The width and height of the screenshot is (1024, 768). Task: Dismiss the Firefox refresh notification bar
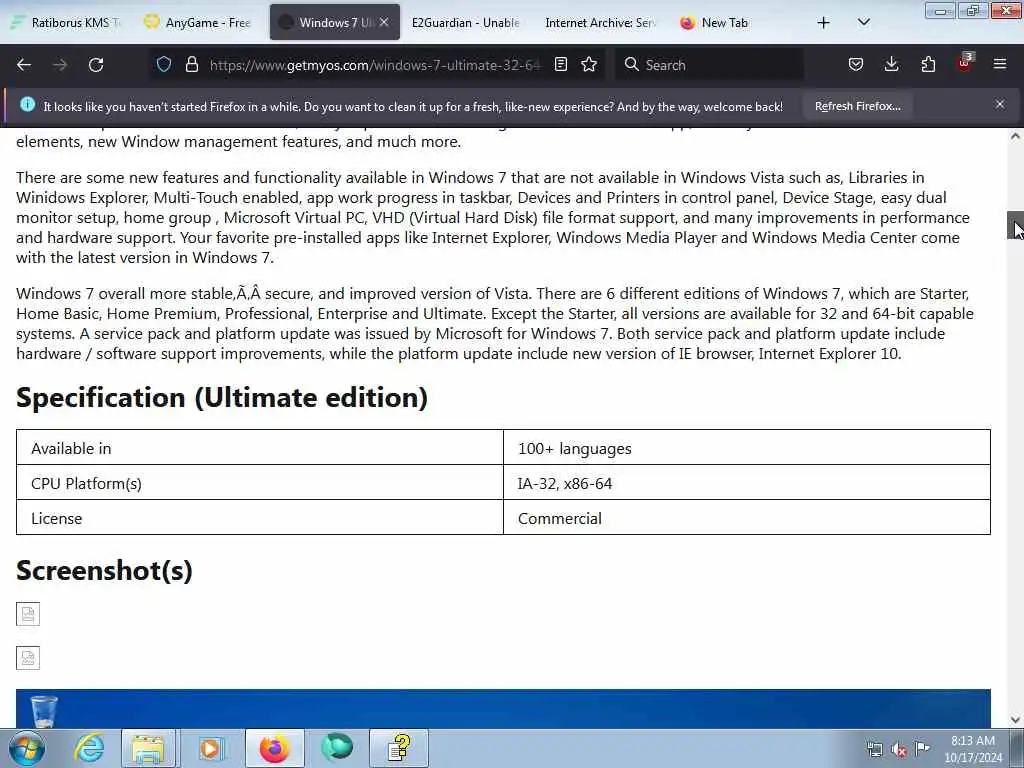1000,104
